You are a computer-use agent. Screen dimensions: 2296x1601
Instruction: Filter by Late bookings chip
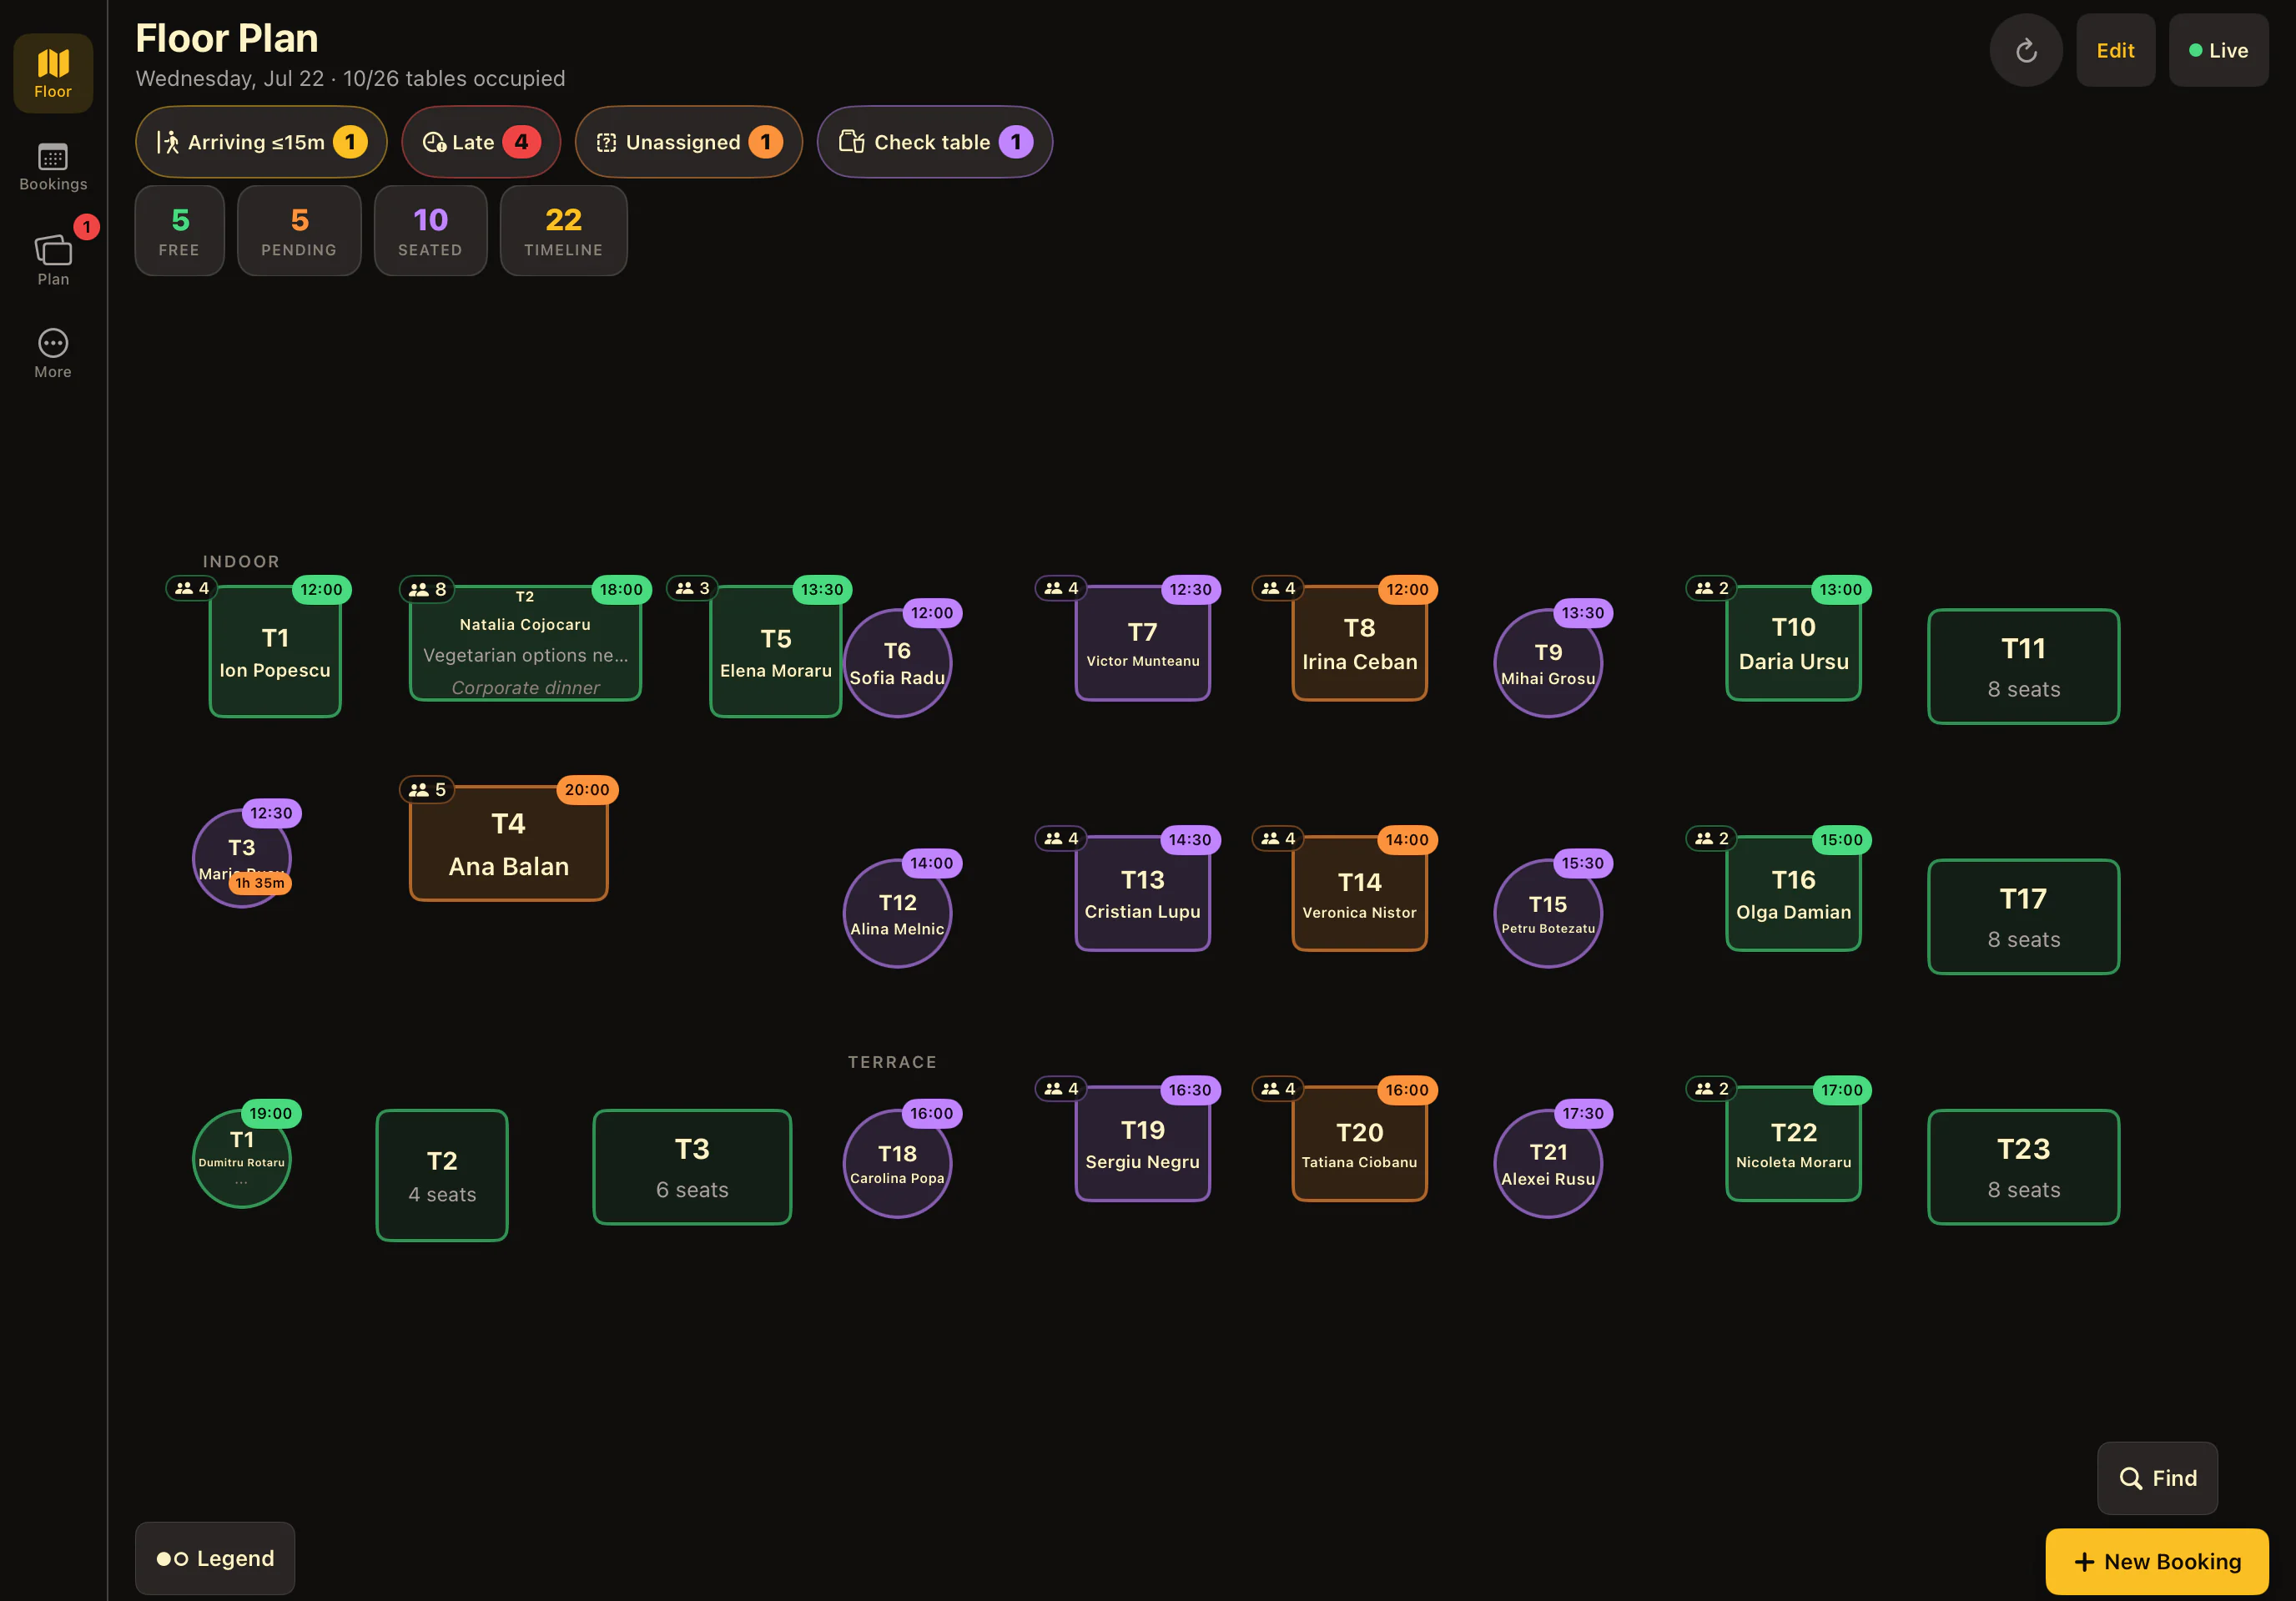coord(481,142)
